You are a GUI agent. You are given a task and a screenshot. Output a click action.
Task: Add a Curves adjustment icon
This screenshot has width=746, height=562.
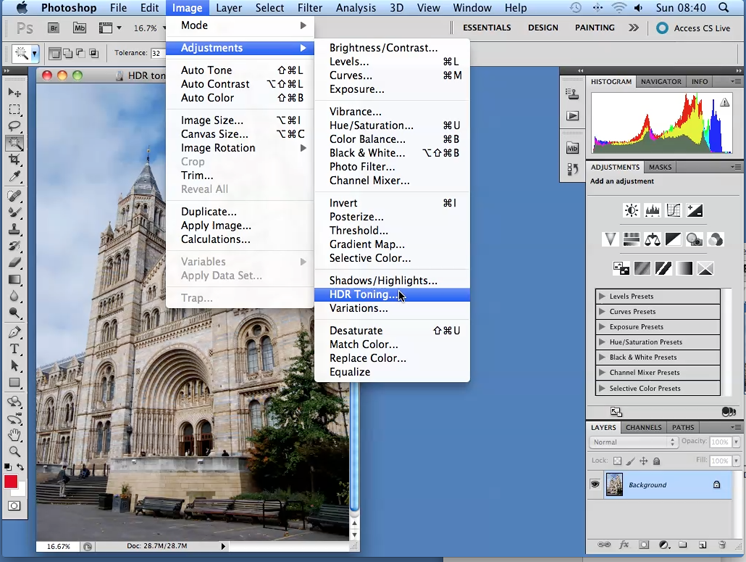coord(673,210)
